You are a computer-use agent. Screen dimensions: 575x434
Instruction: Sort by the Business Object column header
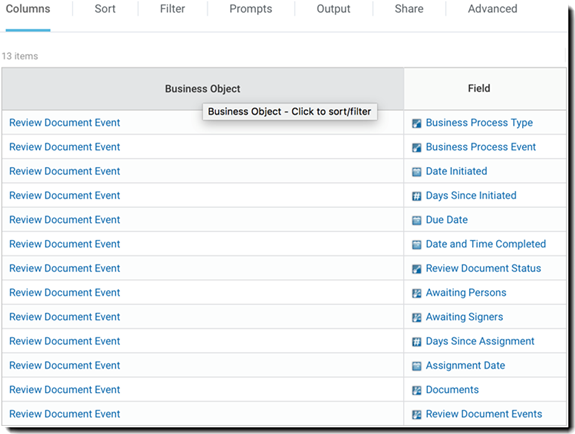pyautogui.click(x=203, y=88)
